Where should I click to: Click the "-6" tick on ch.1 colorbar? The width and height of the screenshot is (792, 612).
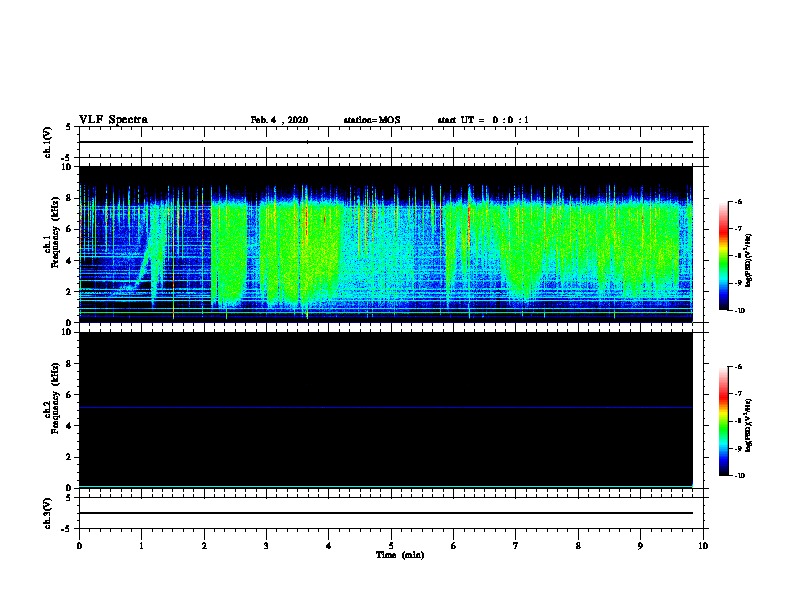(x=738, y=201)
